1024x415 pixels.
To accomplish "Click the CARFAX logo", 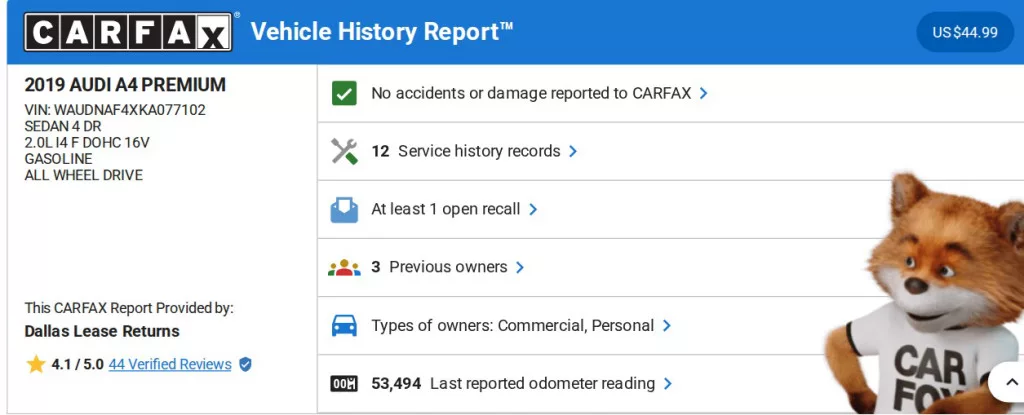I will pyautogui.click(x=128, y=32).
